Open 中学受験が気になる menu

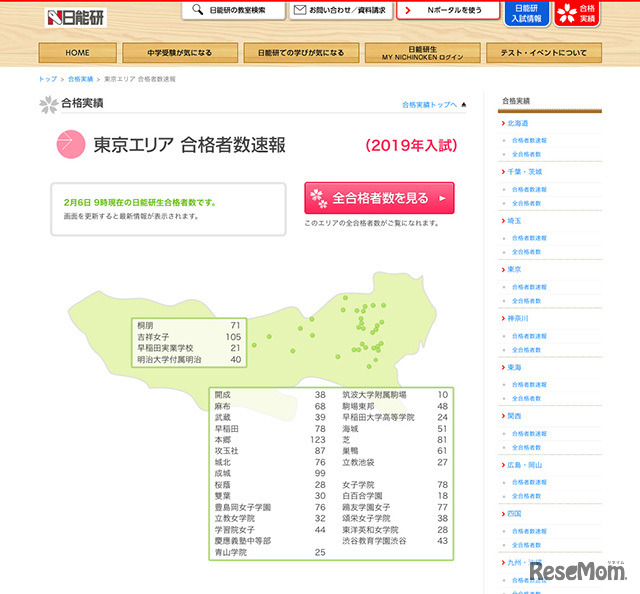tap(180, 53)
